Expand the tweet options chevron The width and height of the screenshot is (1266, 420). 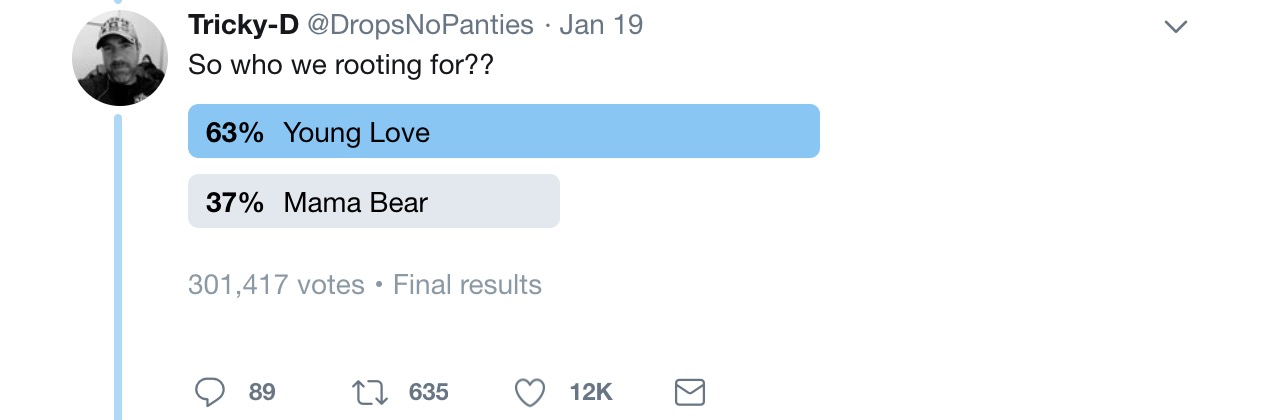click(x=1176, y=27)
